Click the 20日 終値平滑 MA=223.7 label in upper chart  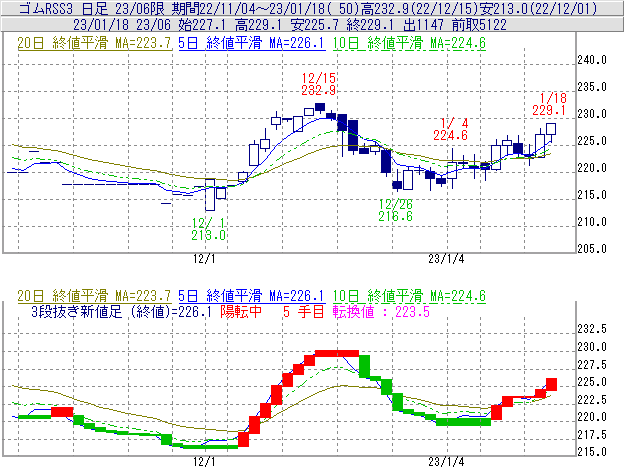pyautogui.click(x=94, y=43)
